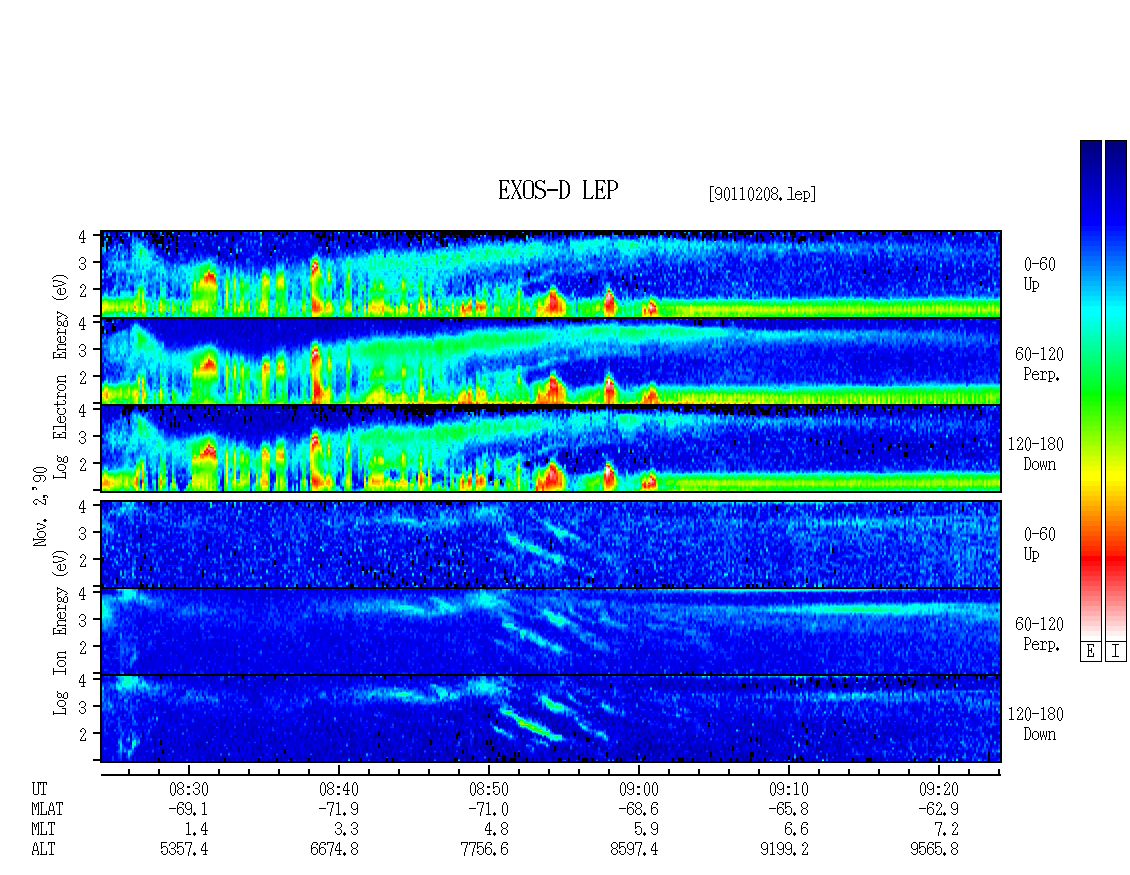Click the EXOS-D LEP plot title
Image resolution: width=1130 pixels, height=875 pixels.
pos(558,190)
